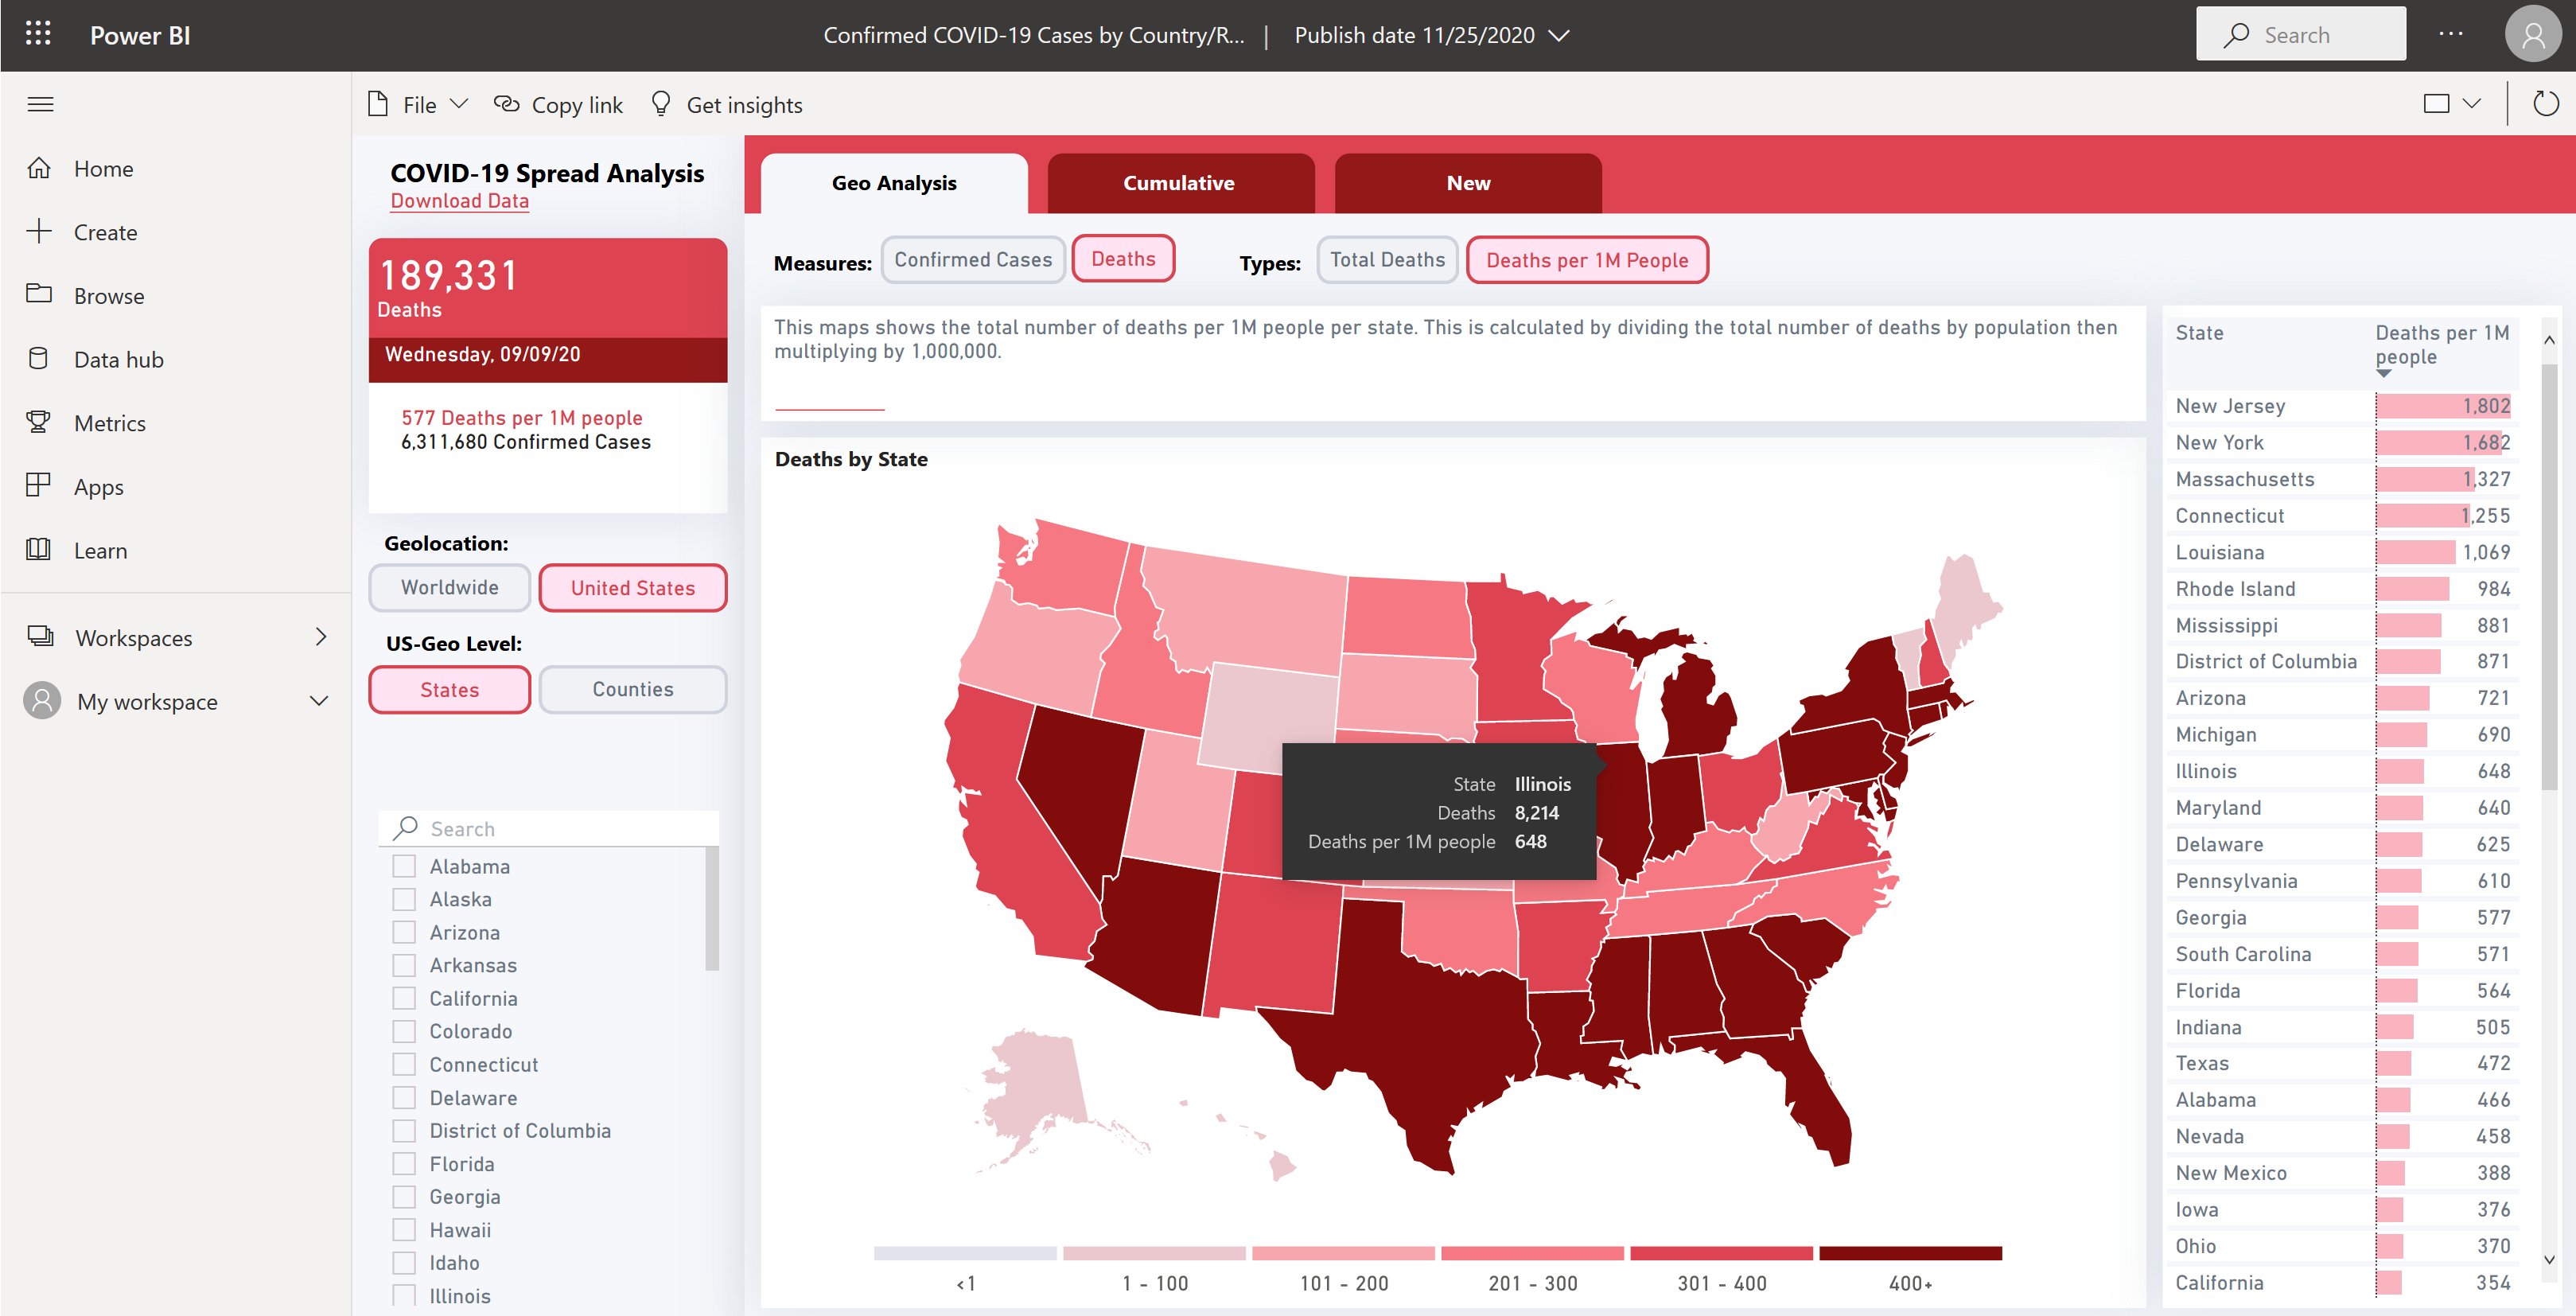Go to Learn in the navigation pane
Viewport: 2576px width, 1316px height.
[100, 550]
